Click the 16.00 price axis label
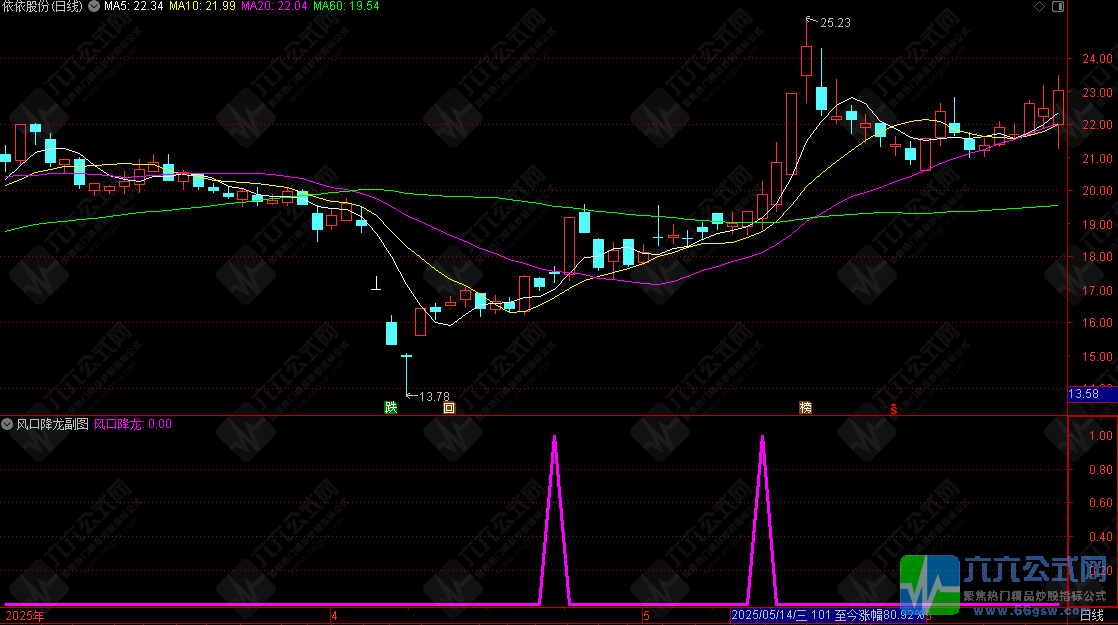 point(1097,323)
